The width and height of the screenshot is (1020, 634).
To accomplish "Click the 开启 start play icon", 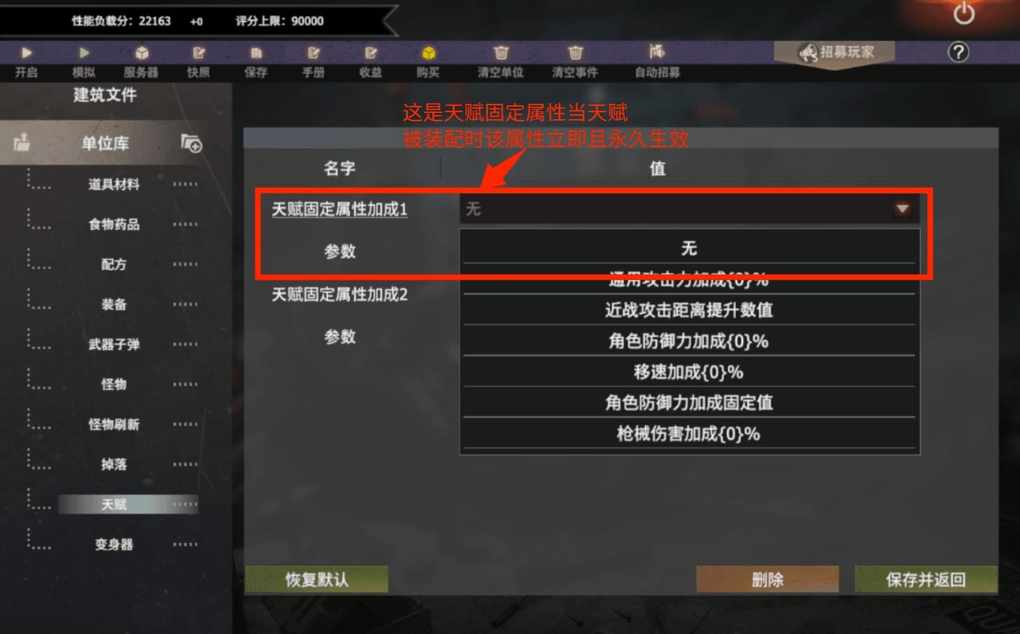I will (x=27, y=53).
